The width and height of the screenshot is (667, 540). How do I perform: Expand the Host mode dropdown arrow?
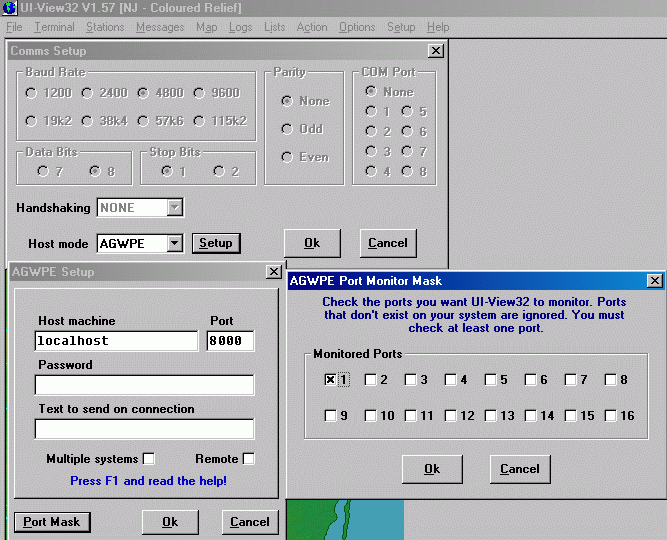[174, 243]
